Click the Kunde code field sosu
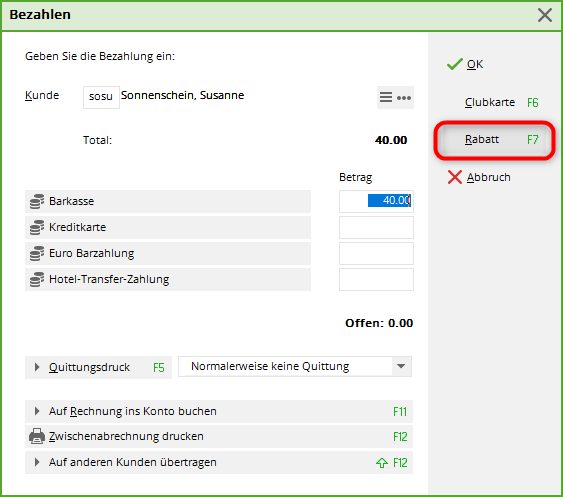 pyautogui.click(x=101, y=97)
